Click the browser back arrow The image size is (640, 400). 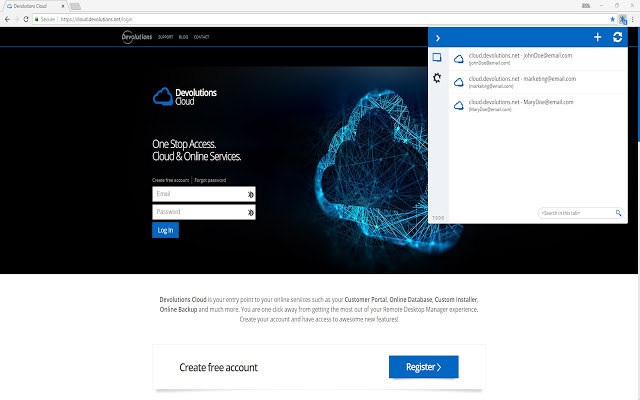7,19
